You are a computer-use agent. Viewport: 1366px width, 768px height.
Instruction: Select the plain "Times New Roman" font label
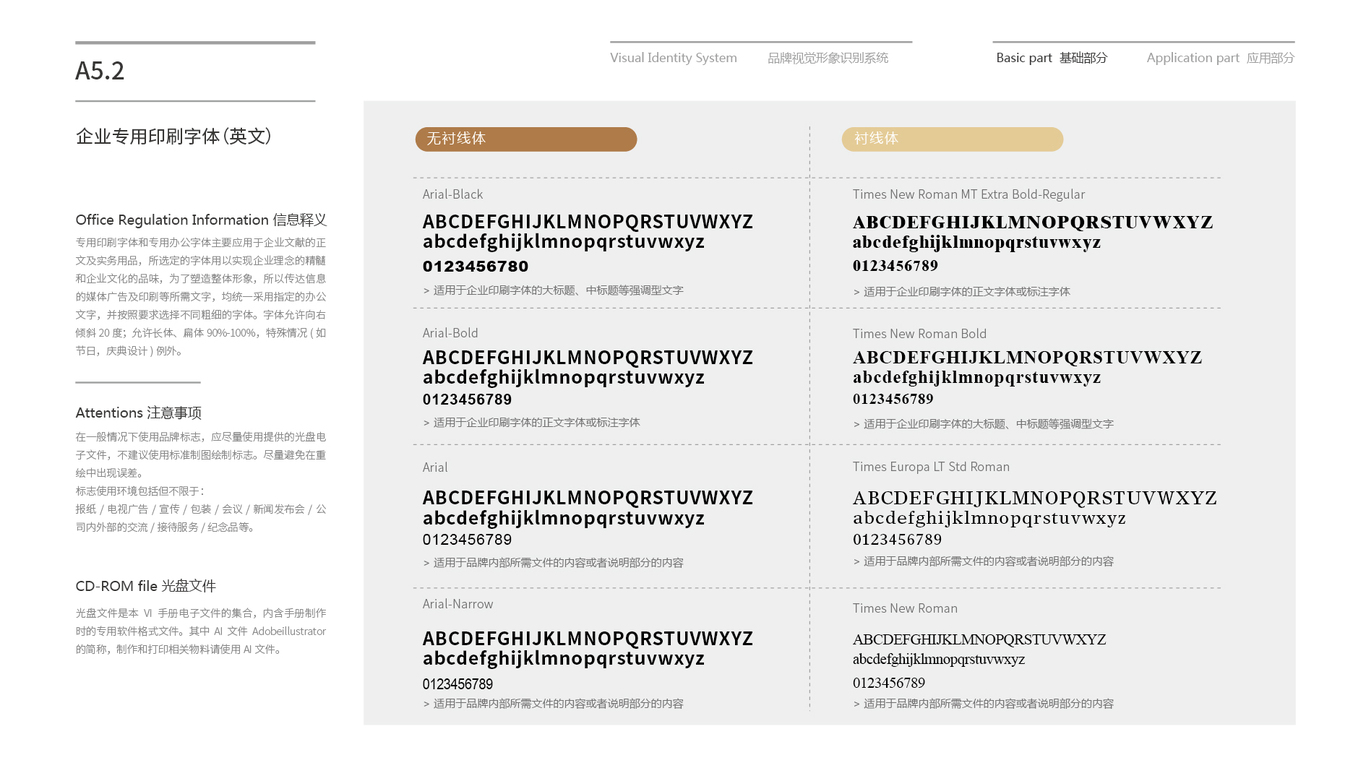click(905, 608)
